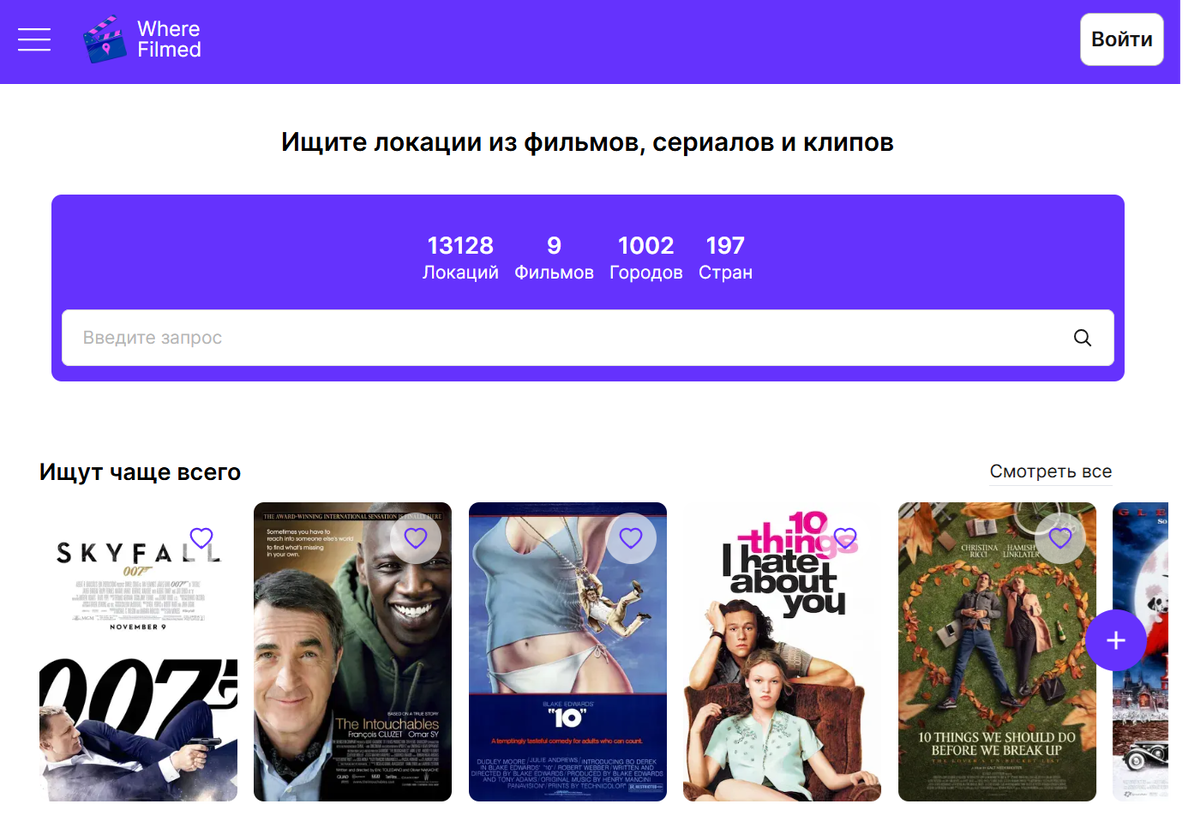Image resolution: width=1200 pixels, height=822 pixels.
Task: Open 10 Things We Should Do Before We Break Up
Action: point(997,651)
